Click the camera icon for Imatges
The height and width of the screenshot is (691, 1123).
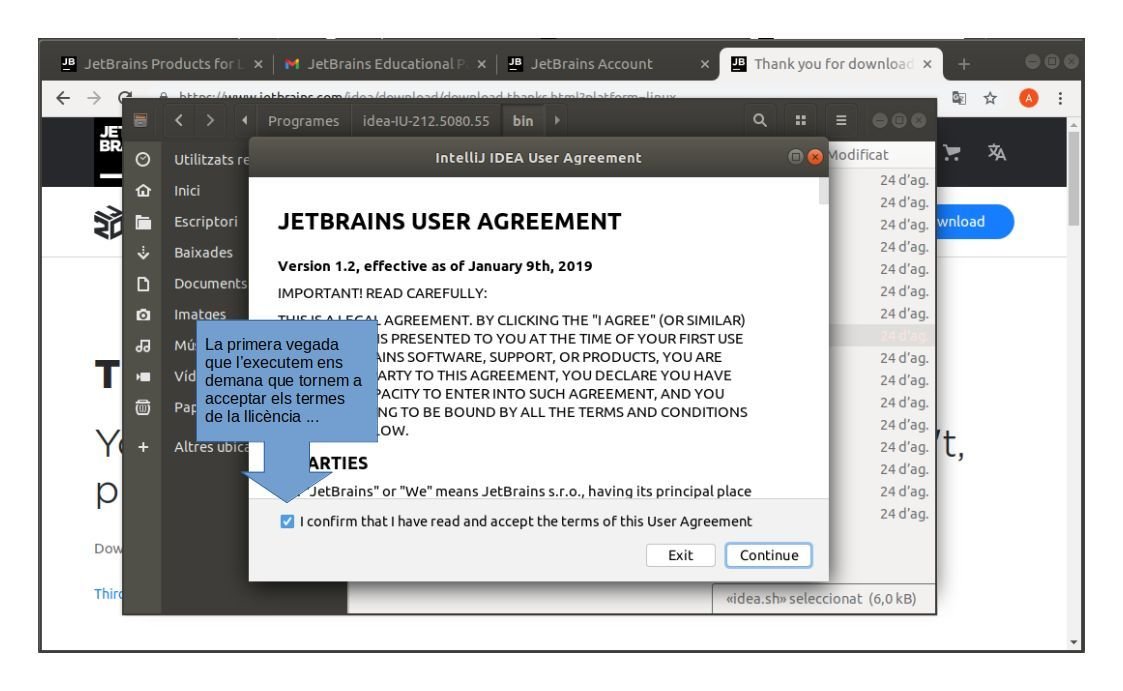(143, 314)
